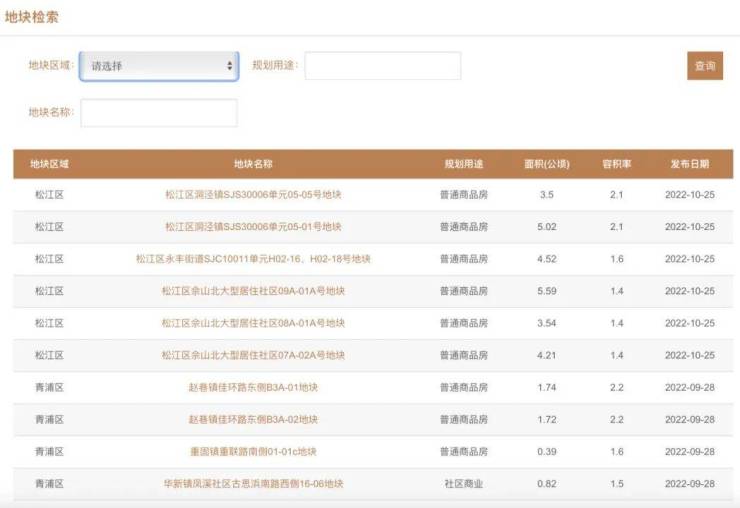The image size is (740, 508).
Task: Click the 规划用途 column header
Action: [464, 164]
